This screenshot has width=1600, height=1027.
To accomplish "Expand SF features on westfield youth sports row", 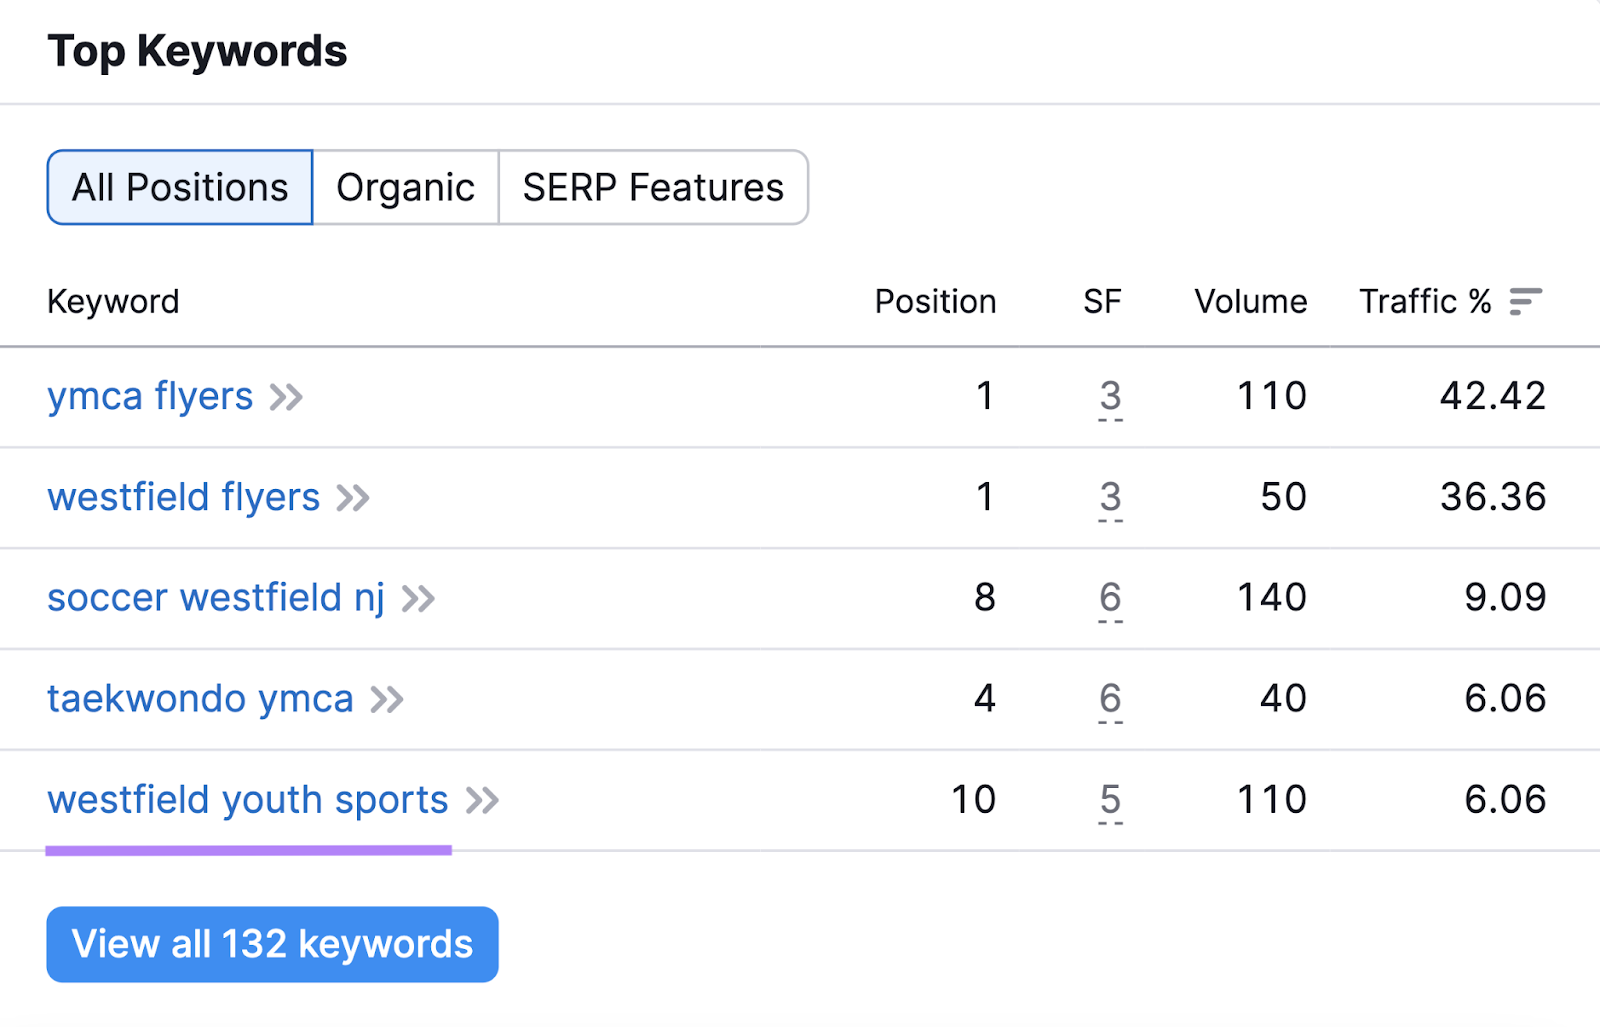I will (x=1109, y=800).
